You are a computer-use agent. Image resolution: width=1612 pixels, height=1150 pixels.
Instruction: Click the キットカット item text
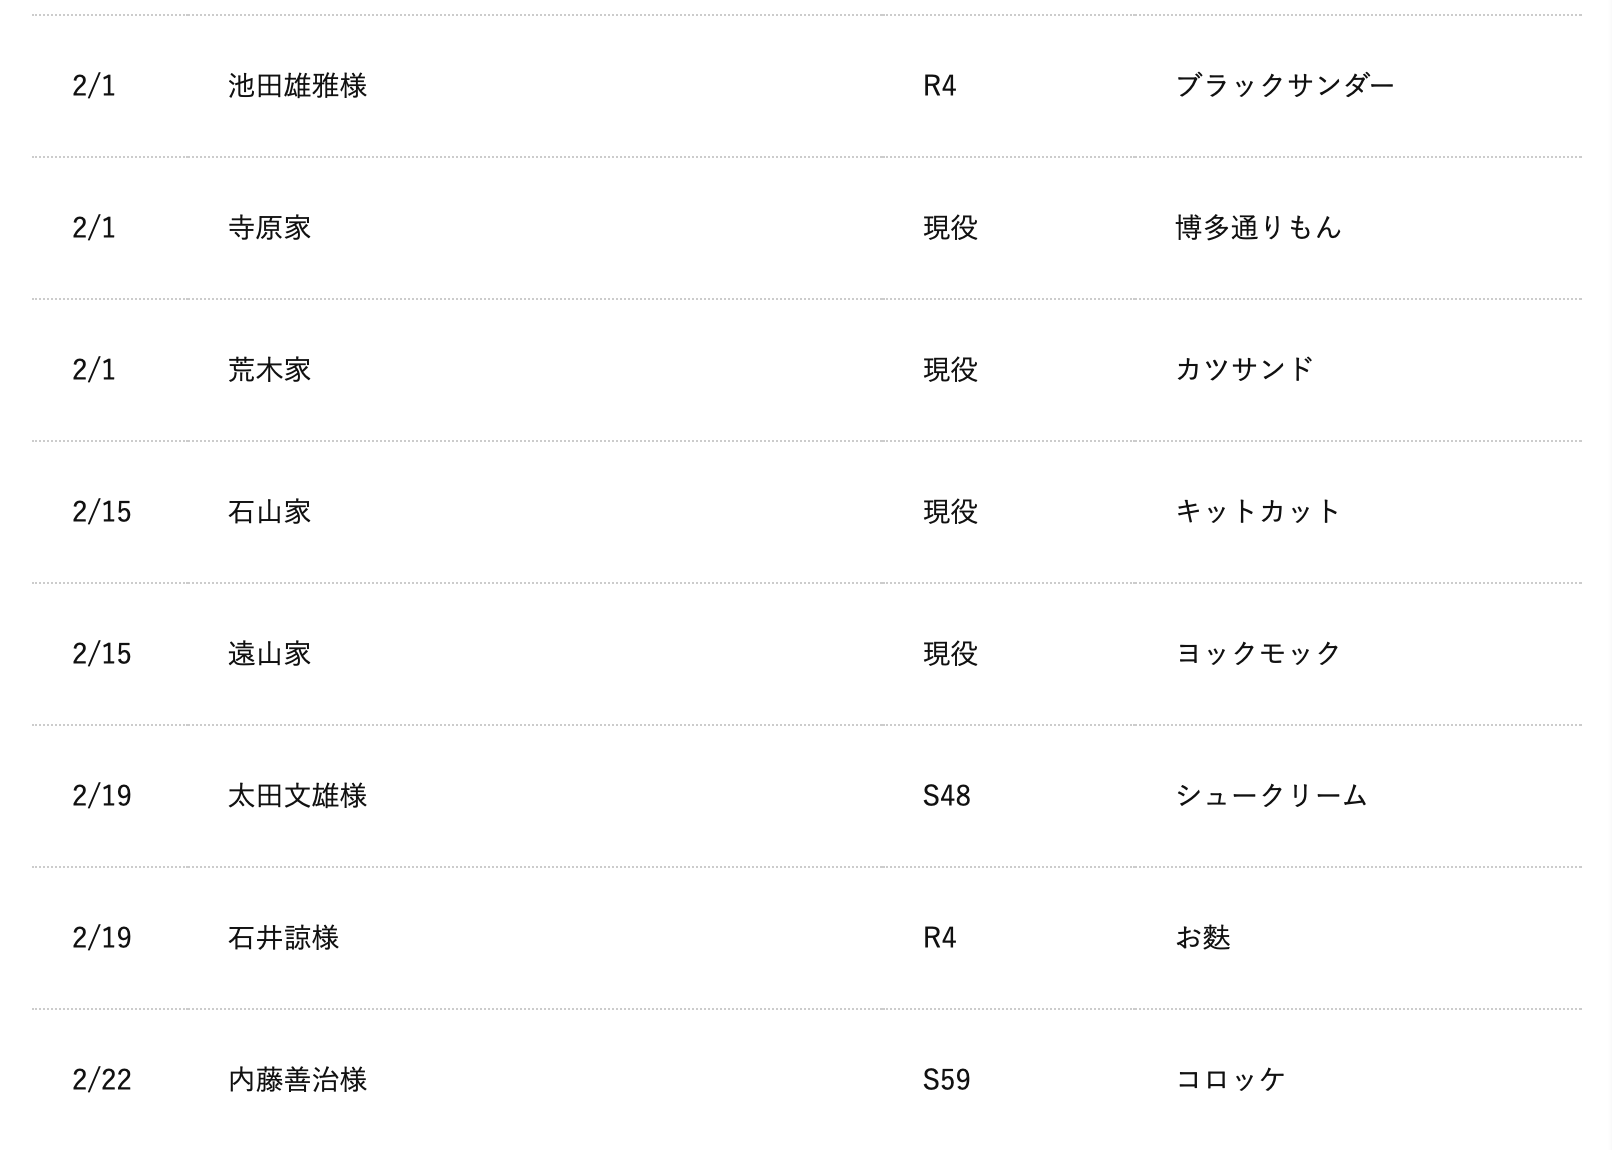click(x=1257, y=512)
